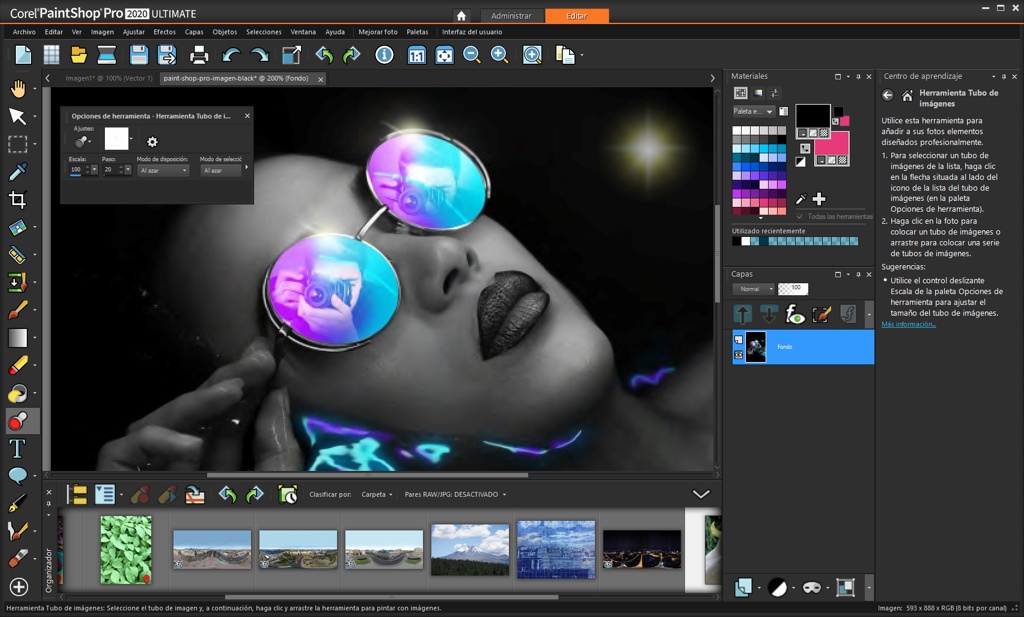Viewport: 1024px width, 617px height.
Task: Select the Pan (hand) tool
Action: pyautogui.click(x=18, y=90)
